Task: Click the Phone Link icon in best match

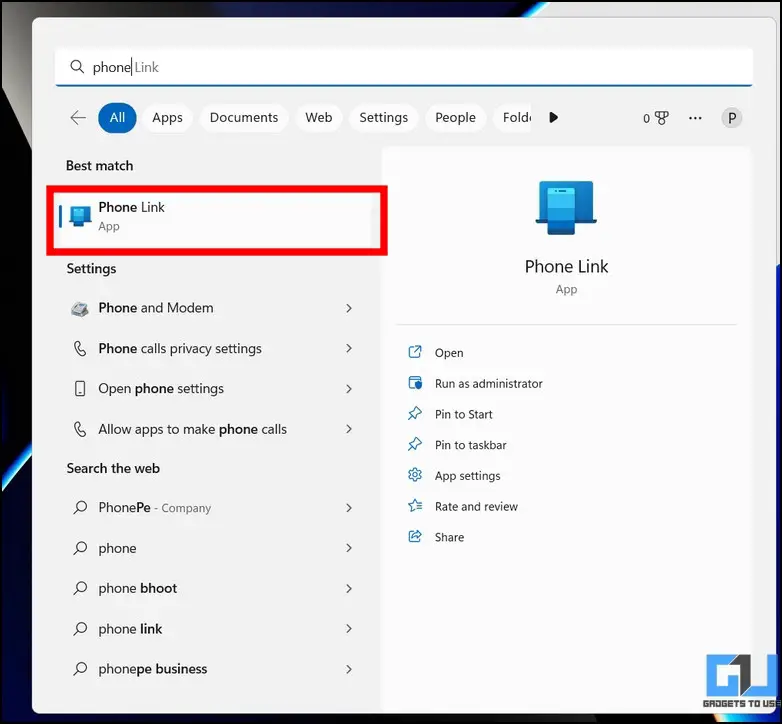Action: tap(80, 216)
